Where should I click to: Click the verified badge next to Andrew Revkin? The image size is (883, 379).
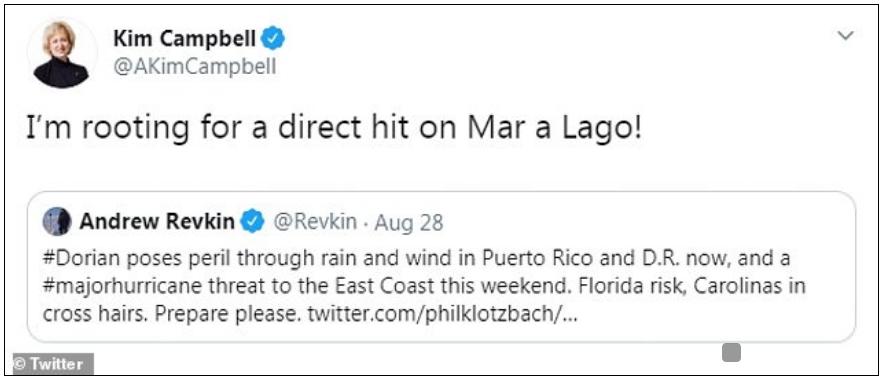252,222
